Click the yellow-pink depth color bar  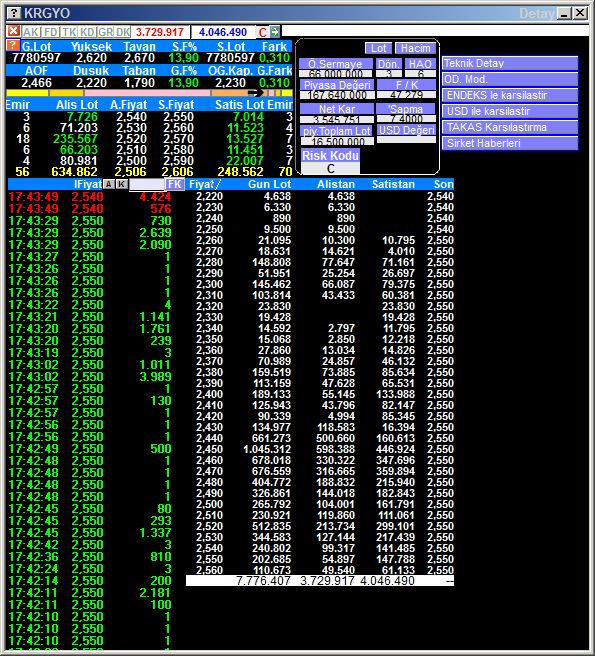pos(149,93)
